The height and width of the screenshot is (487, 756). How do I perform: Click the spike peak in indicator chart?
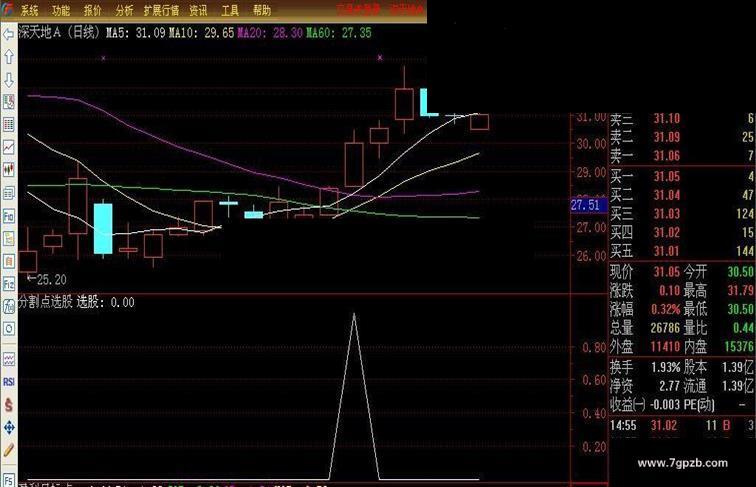(354, 314)
